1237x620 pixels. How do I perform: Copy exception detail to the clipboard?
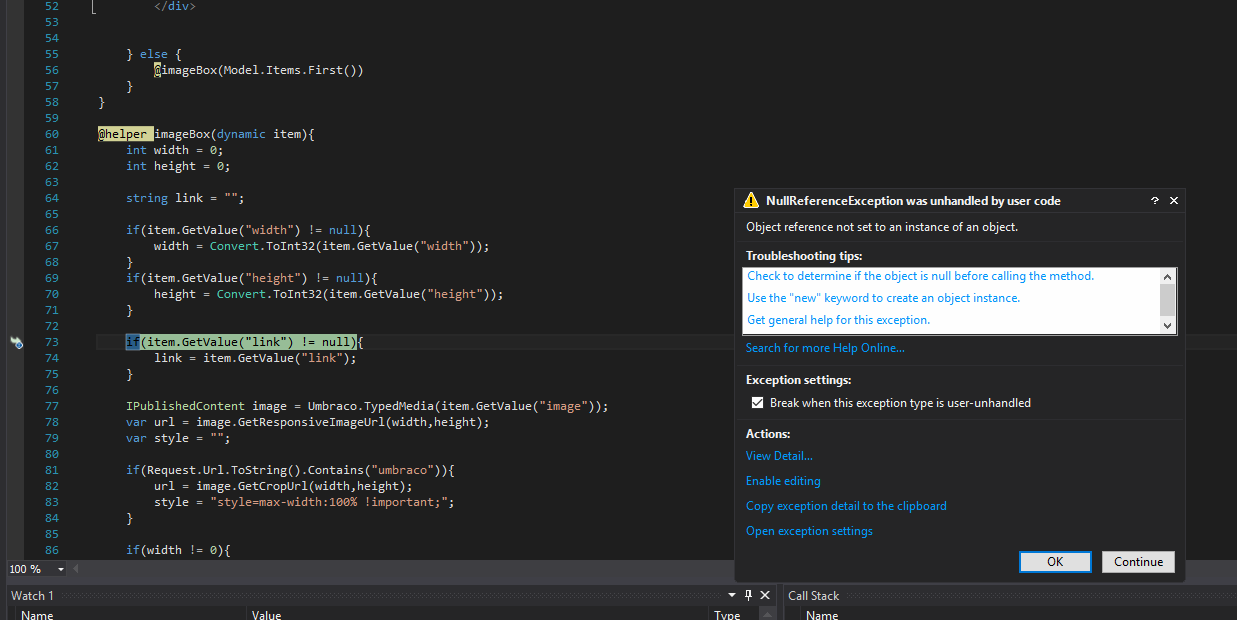click(x=846, y=506)
